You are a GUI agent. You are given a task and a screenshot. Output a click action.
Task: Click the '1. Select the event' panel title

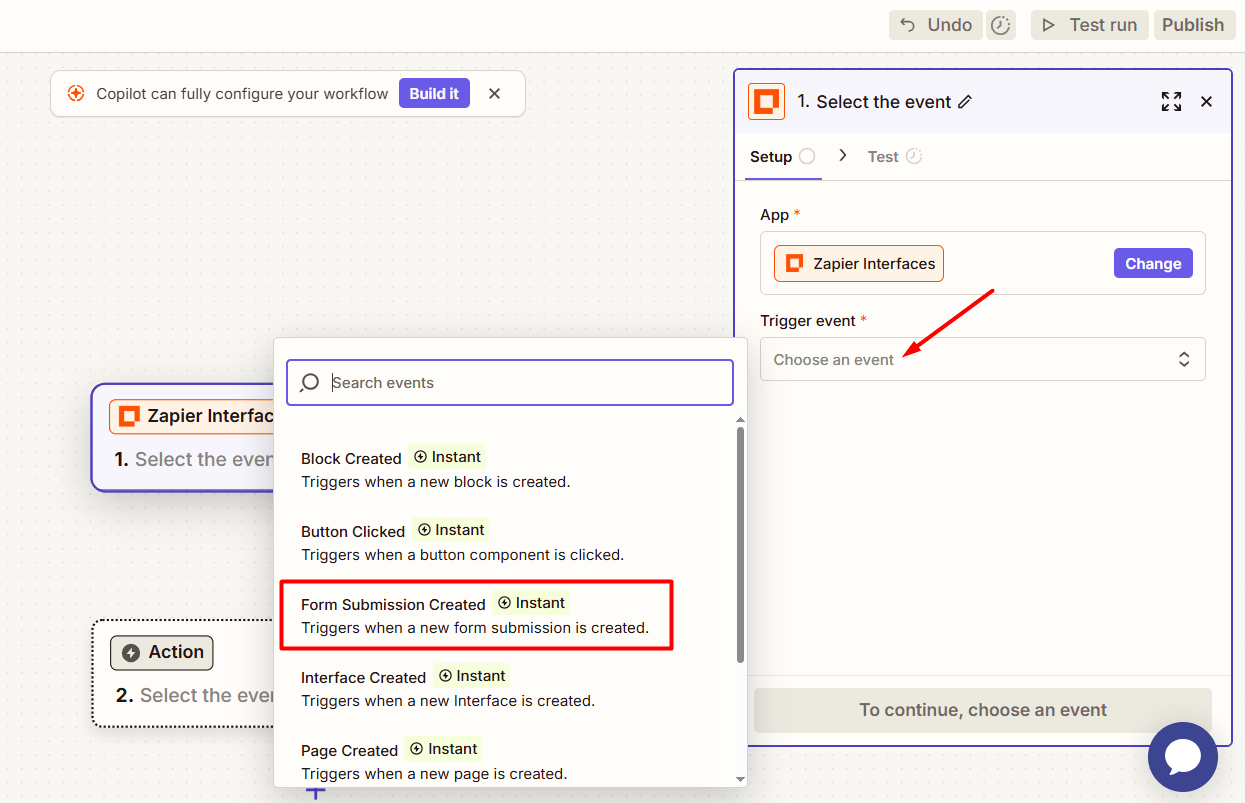click(874, 102)
